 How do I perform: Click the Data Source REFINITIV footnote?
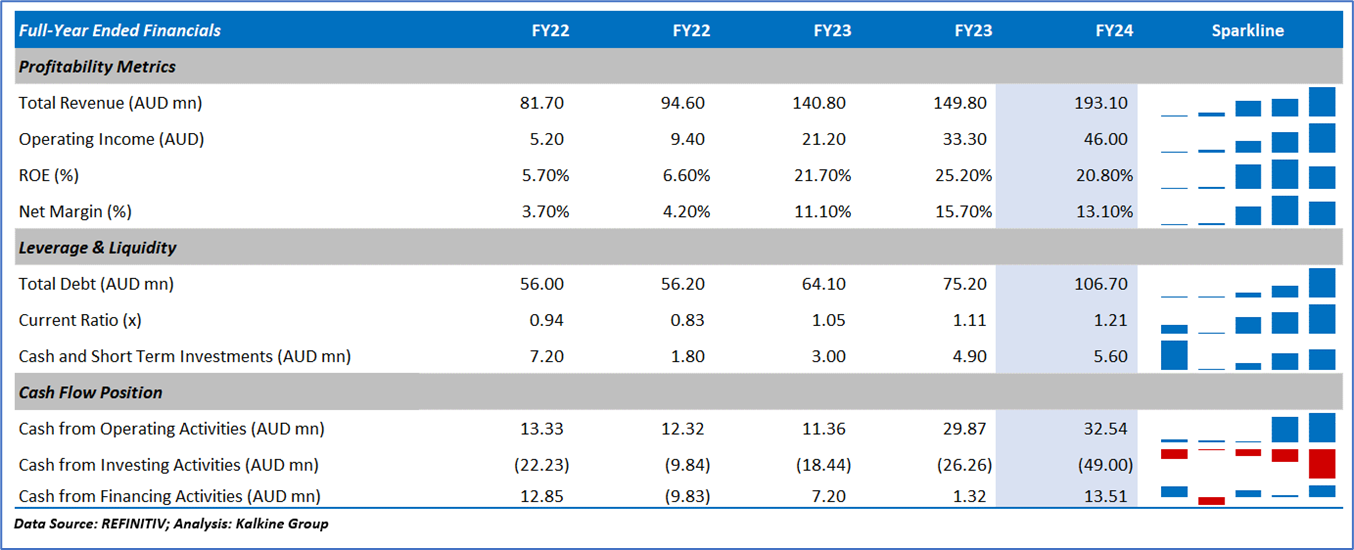pos(171,523)
